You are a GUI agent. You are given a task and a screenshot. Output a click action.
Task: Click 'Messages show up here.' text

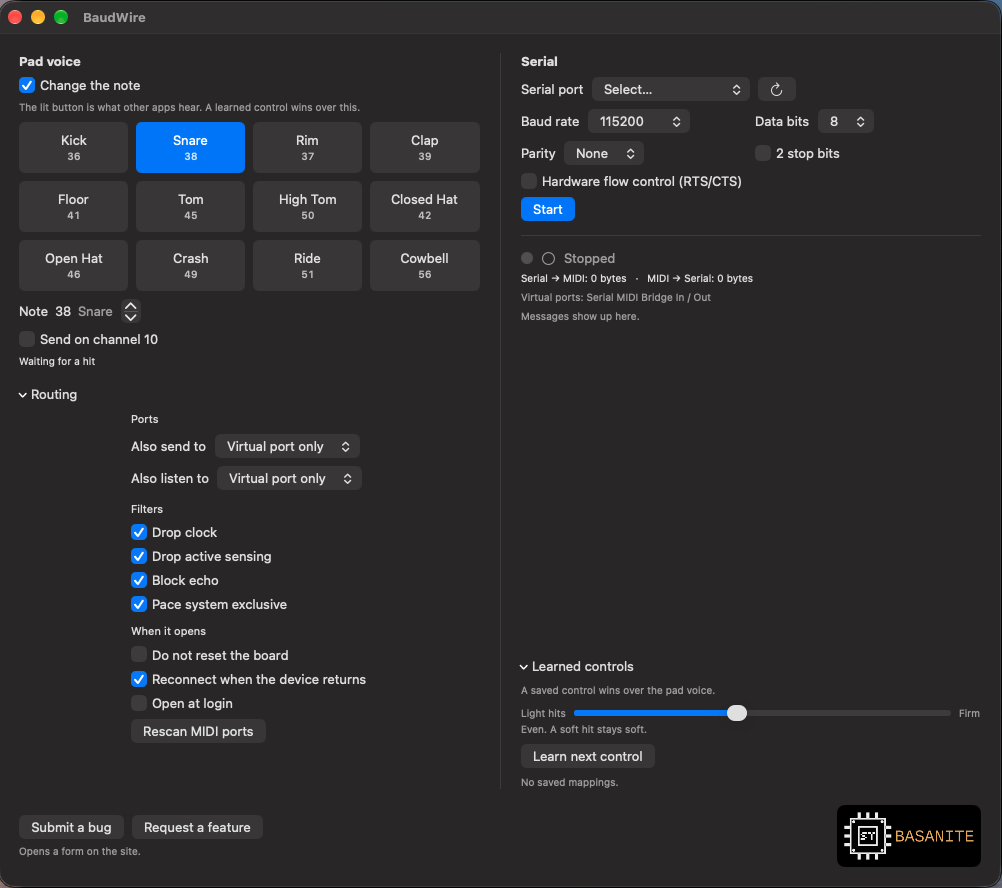coord(580,317)
